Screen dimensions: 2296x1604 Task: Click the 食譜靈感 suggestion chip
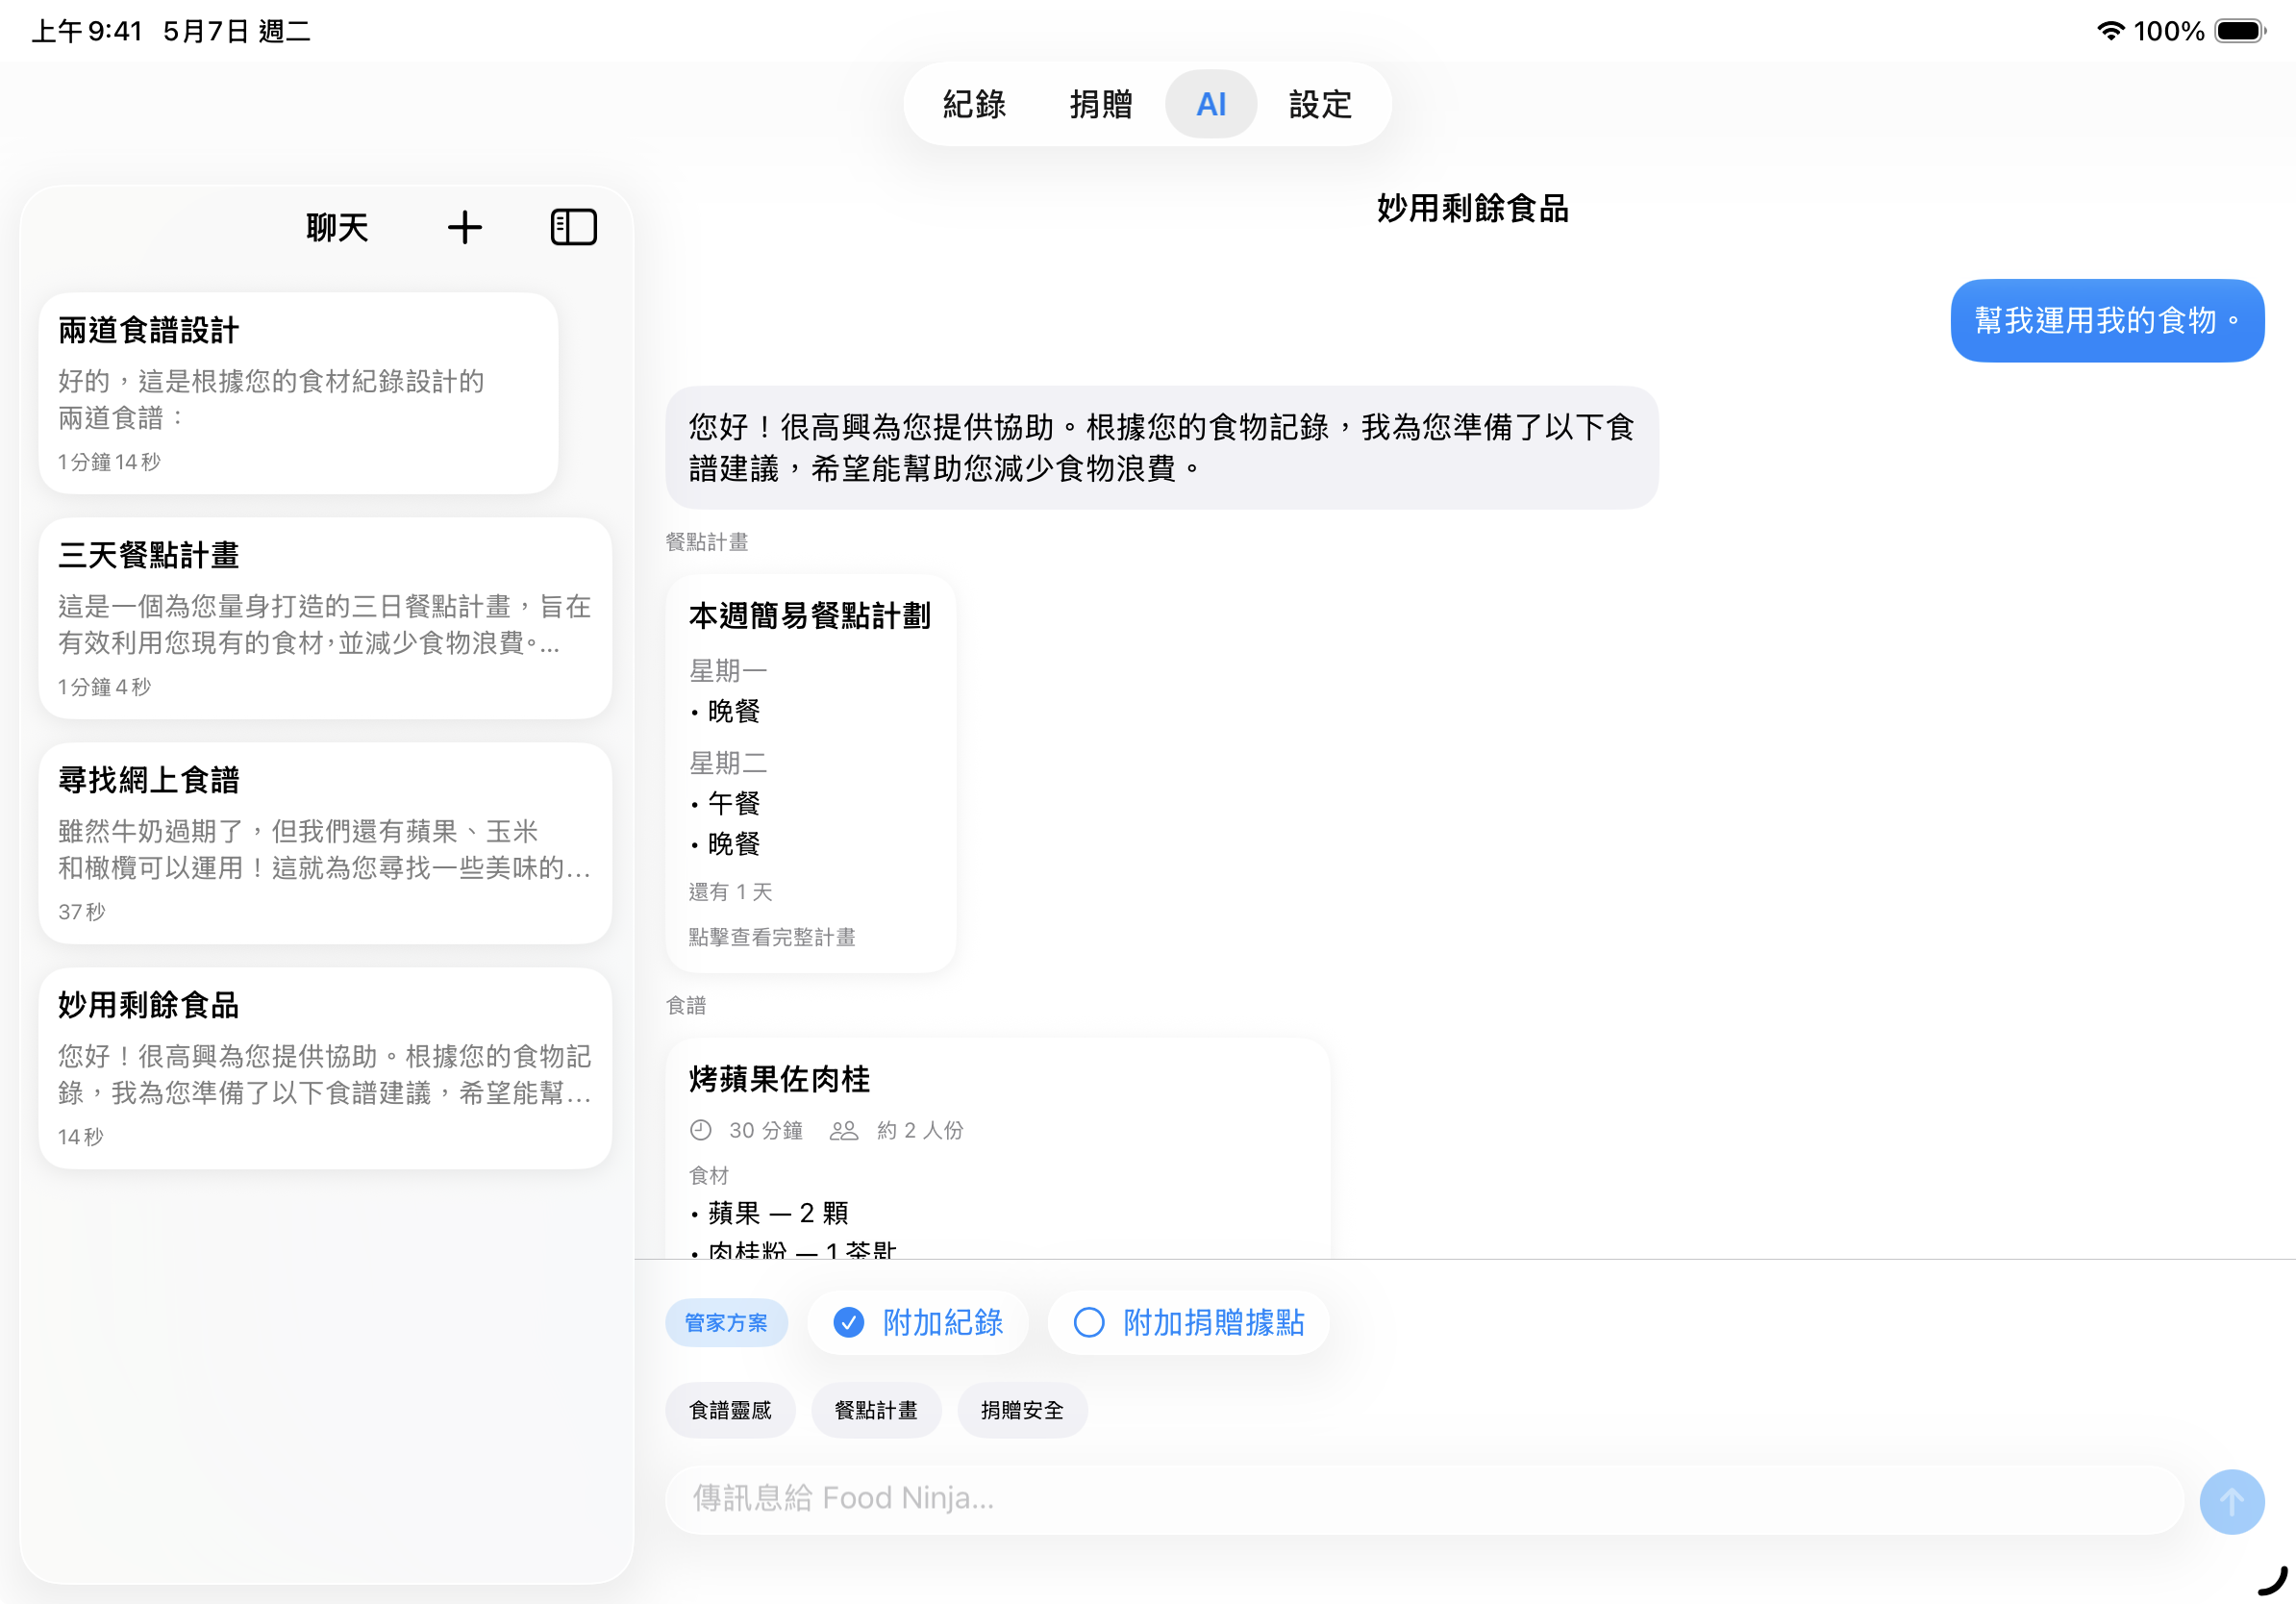pyautogui.click(x=730, y=1409)
